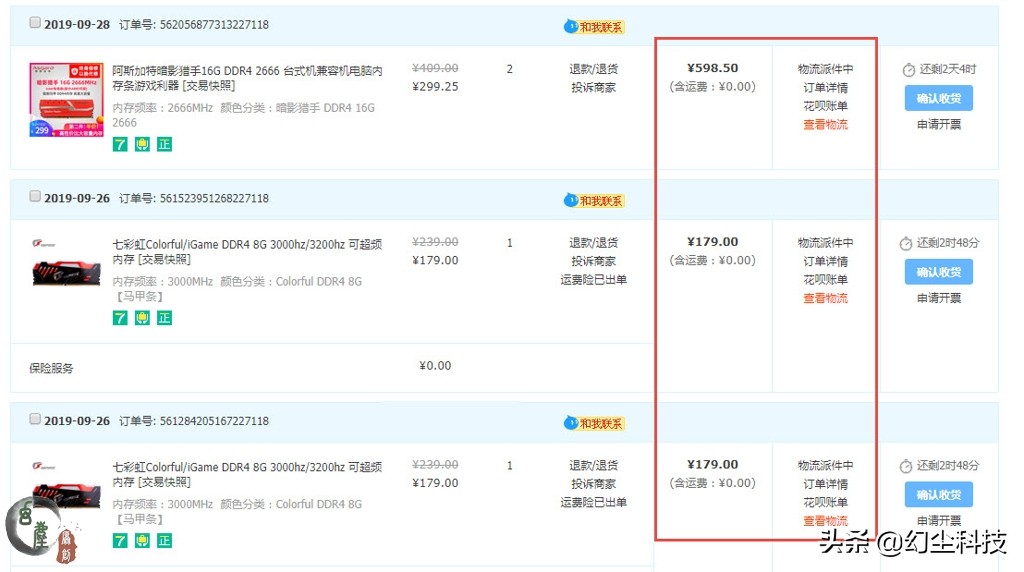Viewport: 1024px width, 572px height.
Task: Click the clock icon beside 还剩2天4时
Action: coord(908,70)
